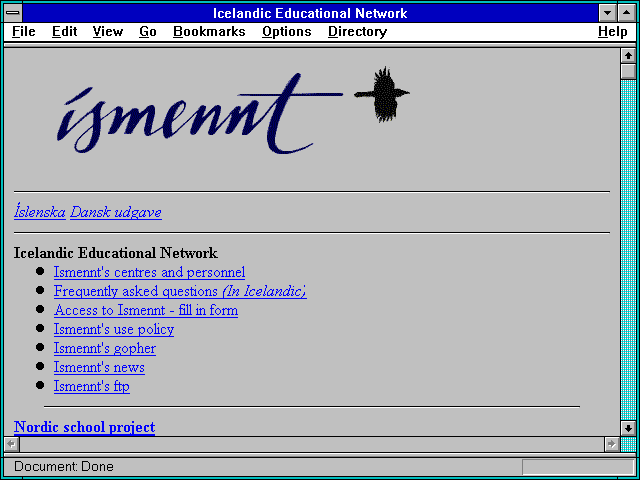Screen dimensions: 640x480
Task: Click the horizontal scrollbar right arrow
Action: click(611, 444)
